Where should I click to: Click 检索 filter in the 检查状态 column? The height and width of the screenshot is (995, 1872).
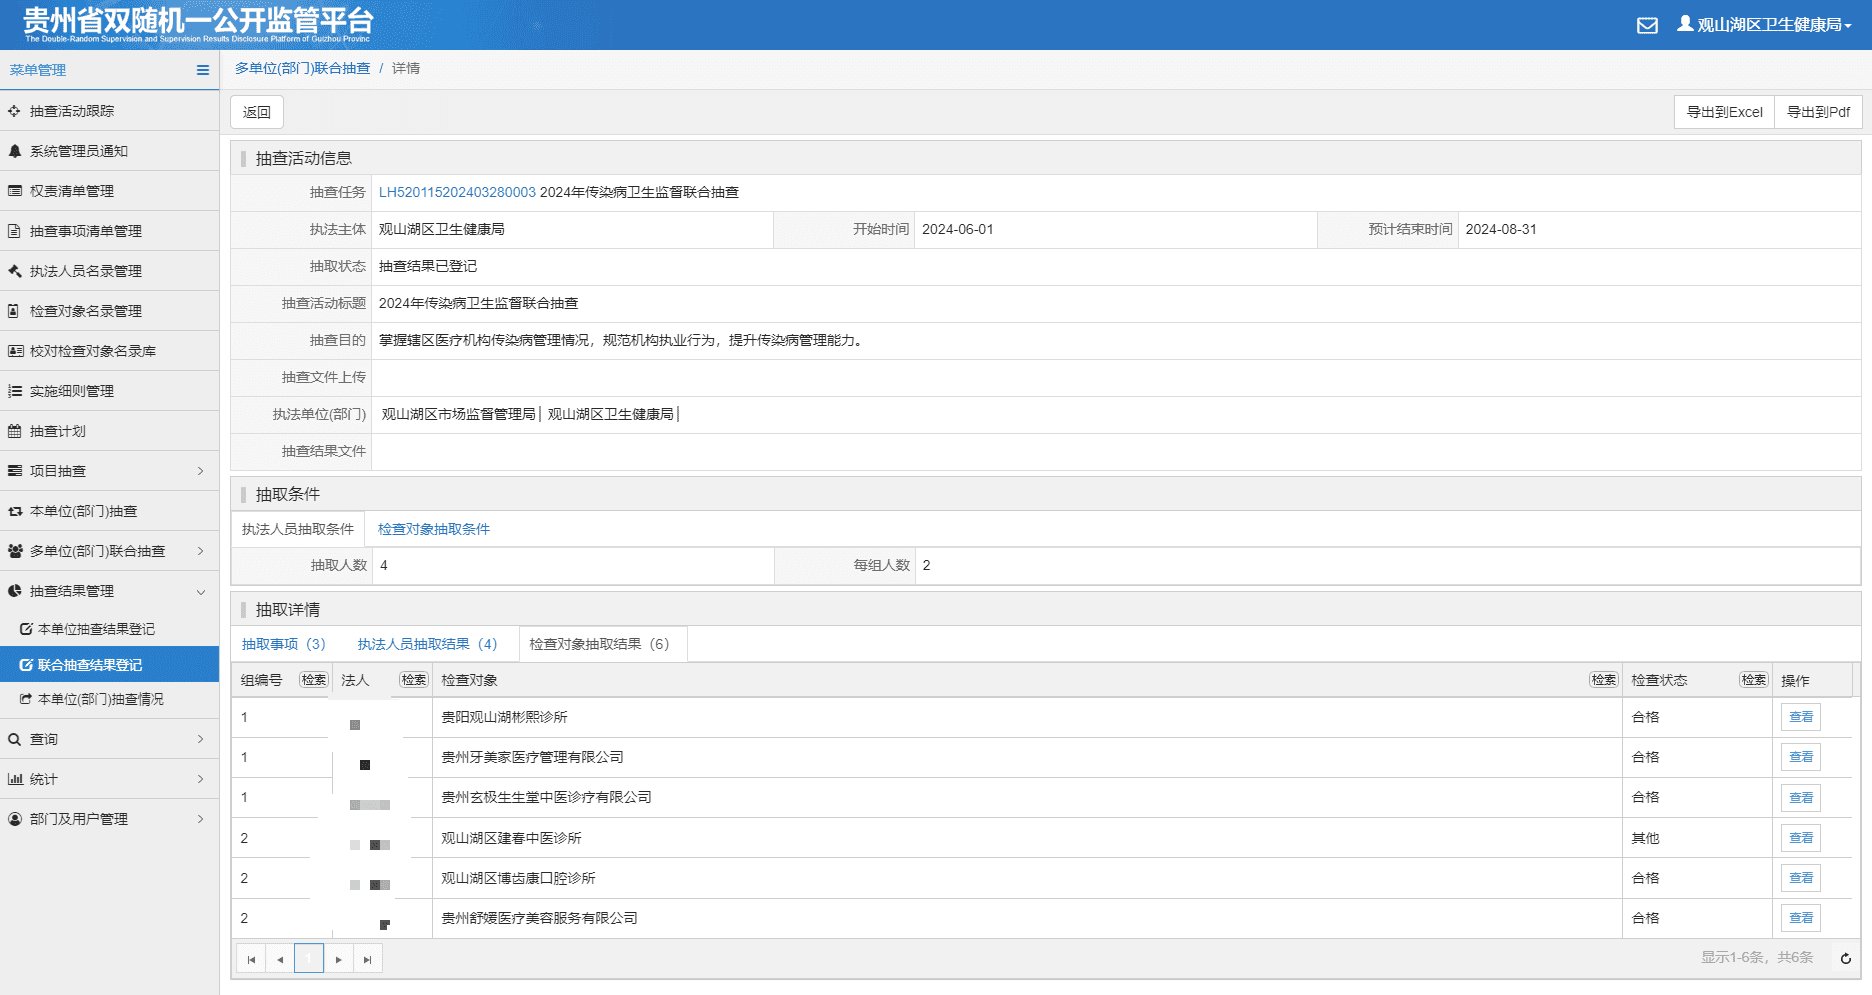click(x=1754, y=680)
